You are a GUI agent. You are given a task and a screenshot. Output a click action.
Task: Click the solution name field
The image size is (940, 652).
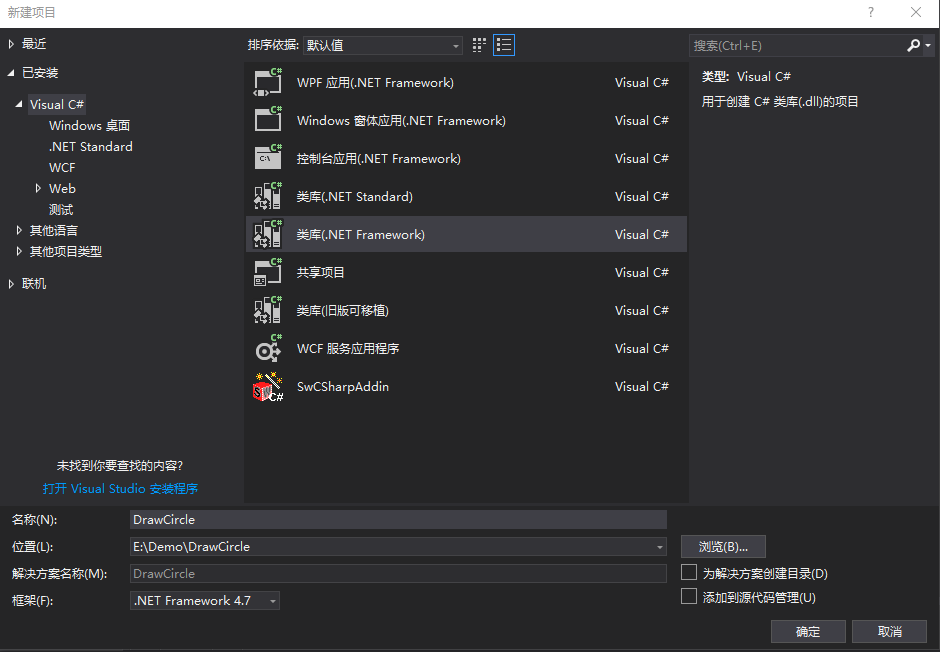[398, 573]
